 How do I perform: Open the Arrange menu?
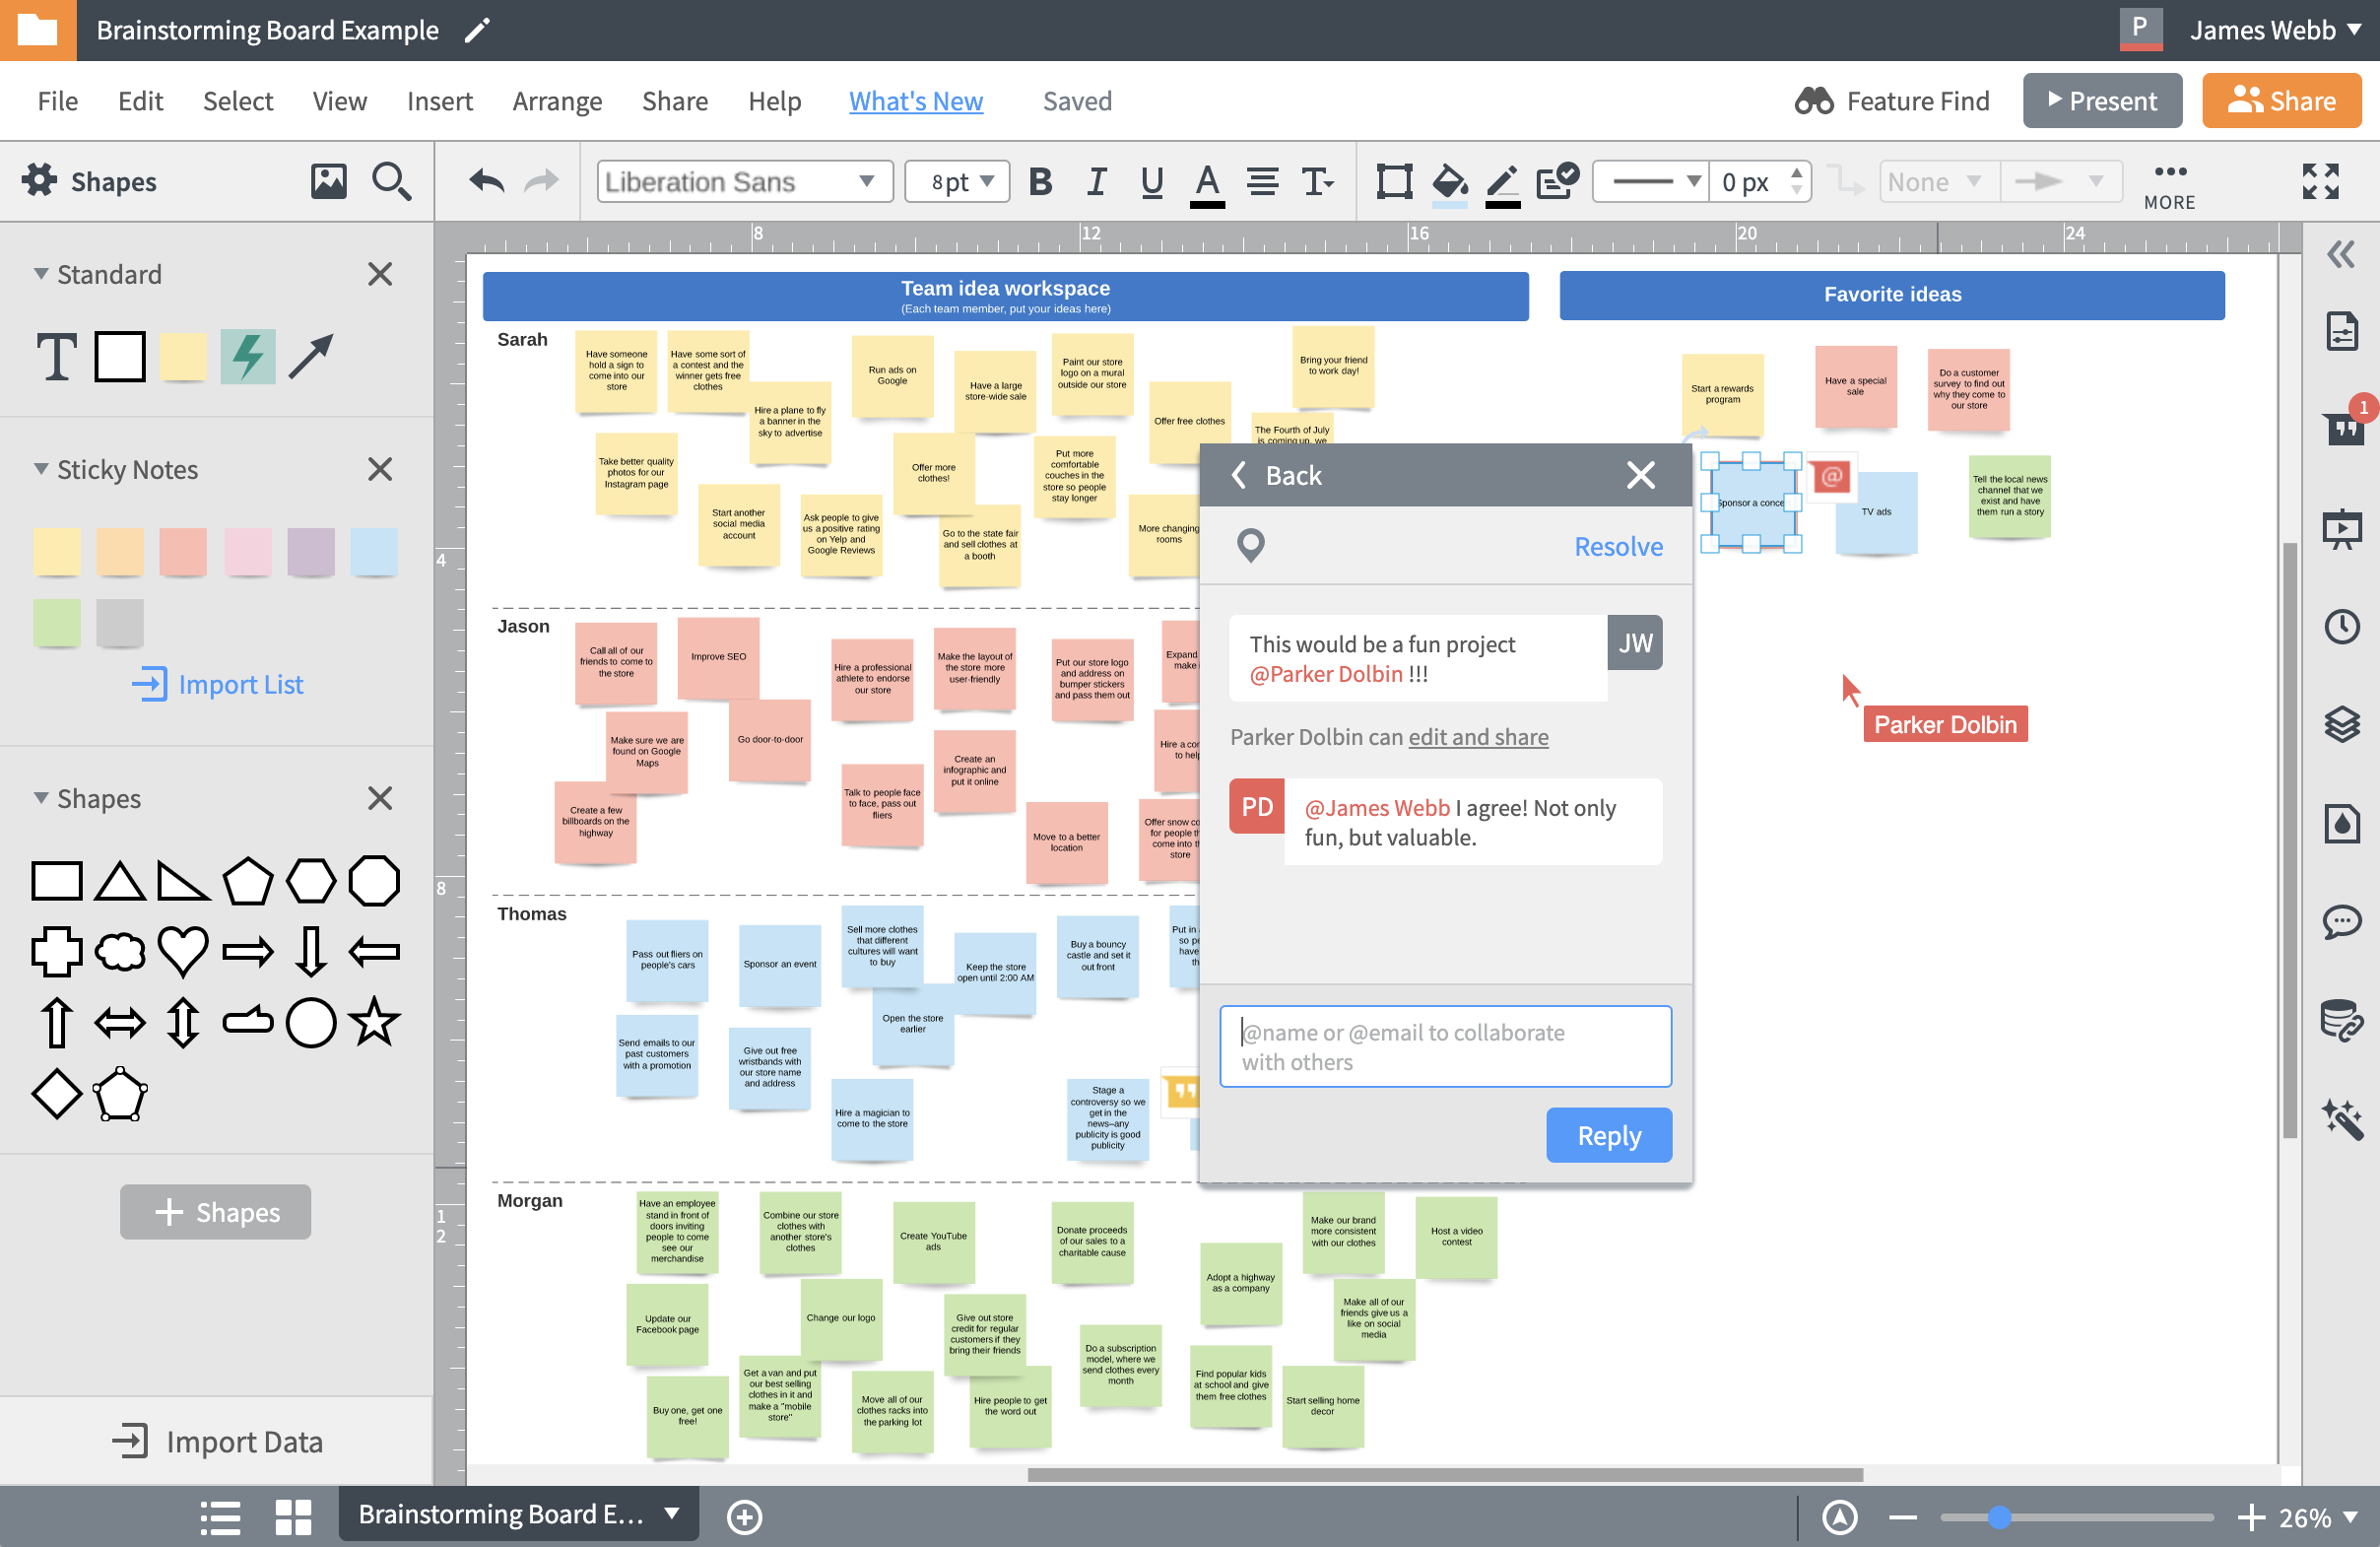pyautogui.click(x=557, y=100)
